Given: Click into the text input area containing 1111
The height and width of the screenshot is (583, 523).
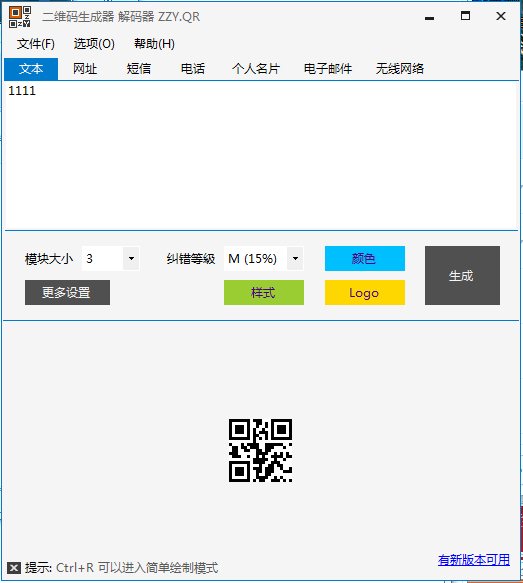Looking at the screenshot, I should pyautogui.click(x=261, y=155).
